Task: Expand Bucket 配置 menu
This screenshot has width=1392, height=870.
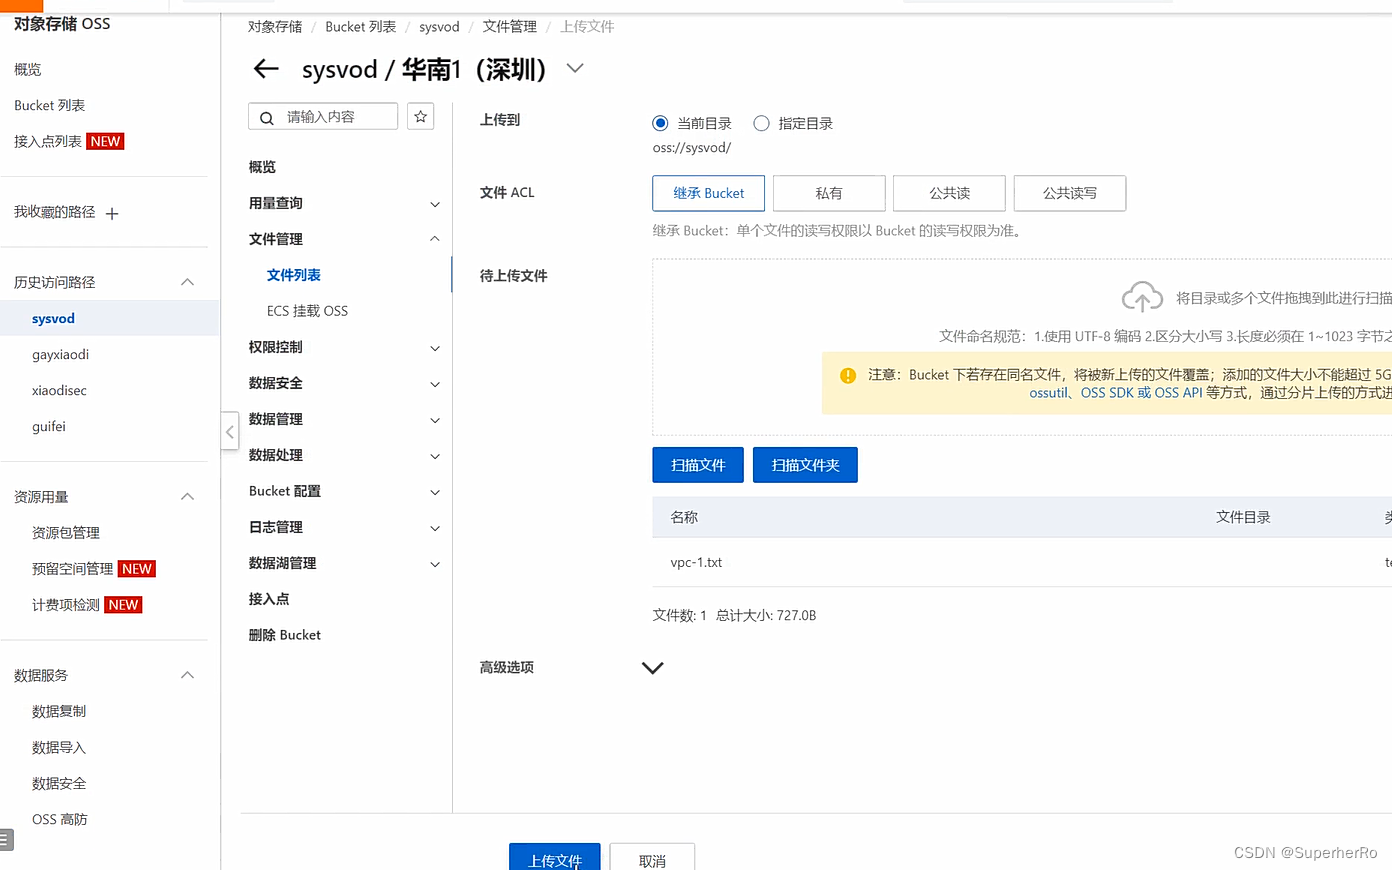Action: 435,492
